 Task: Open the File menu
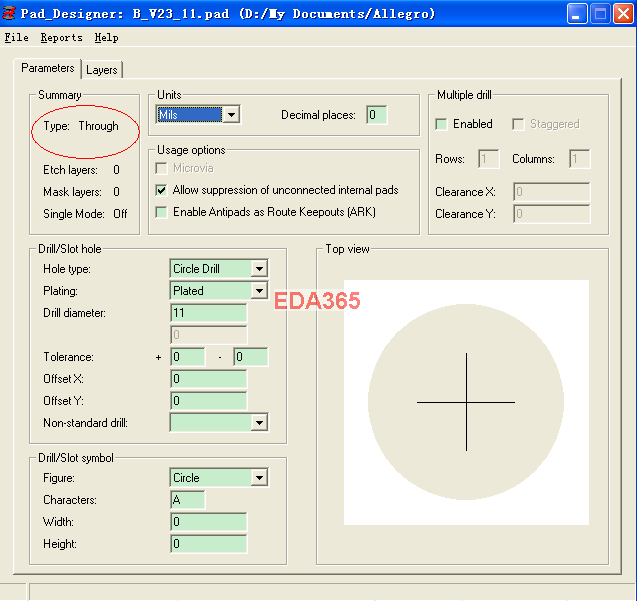point(16,37)
